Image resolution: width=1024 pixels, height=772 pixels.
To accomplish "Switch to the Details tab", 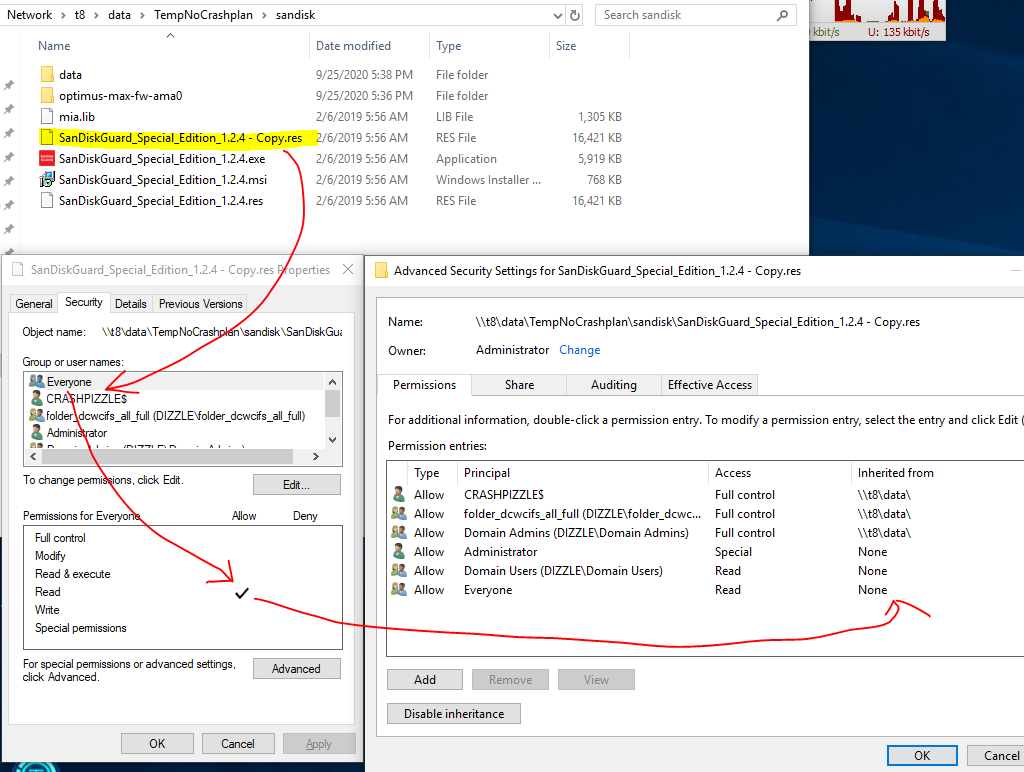I will (131, 304).
